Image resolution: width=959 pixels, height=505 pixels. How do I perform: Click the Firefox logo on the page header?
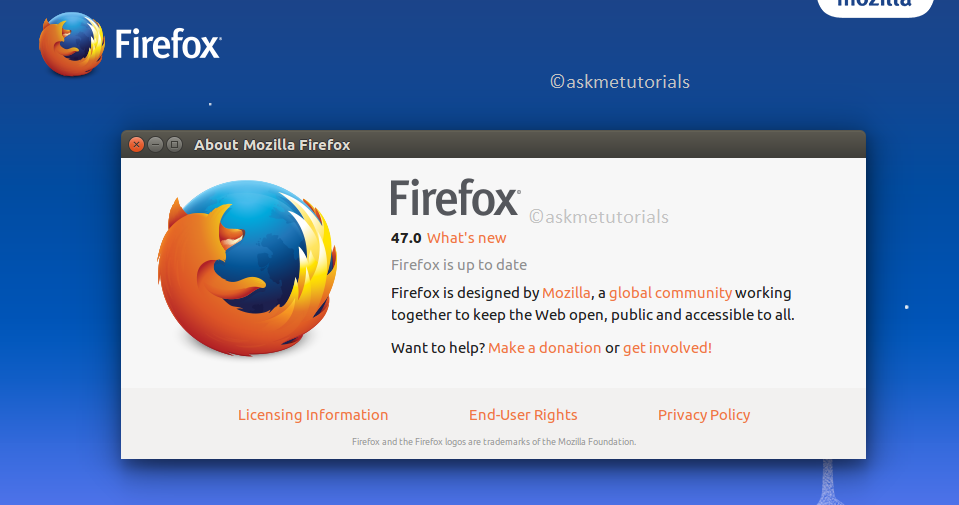pyautogui.click(x=72, y=44)
